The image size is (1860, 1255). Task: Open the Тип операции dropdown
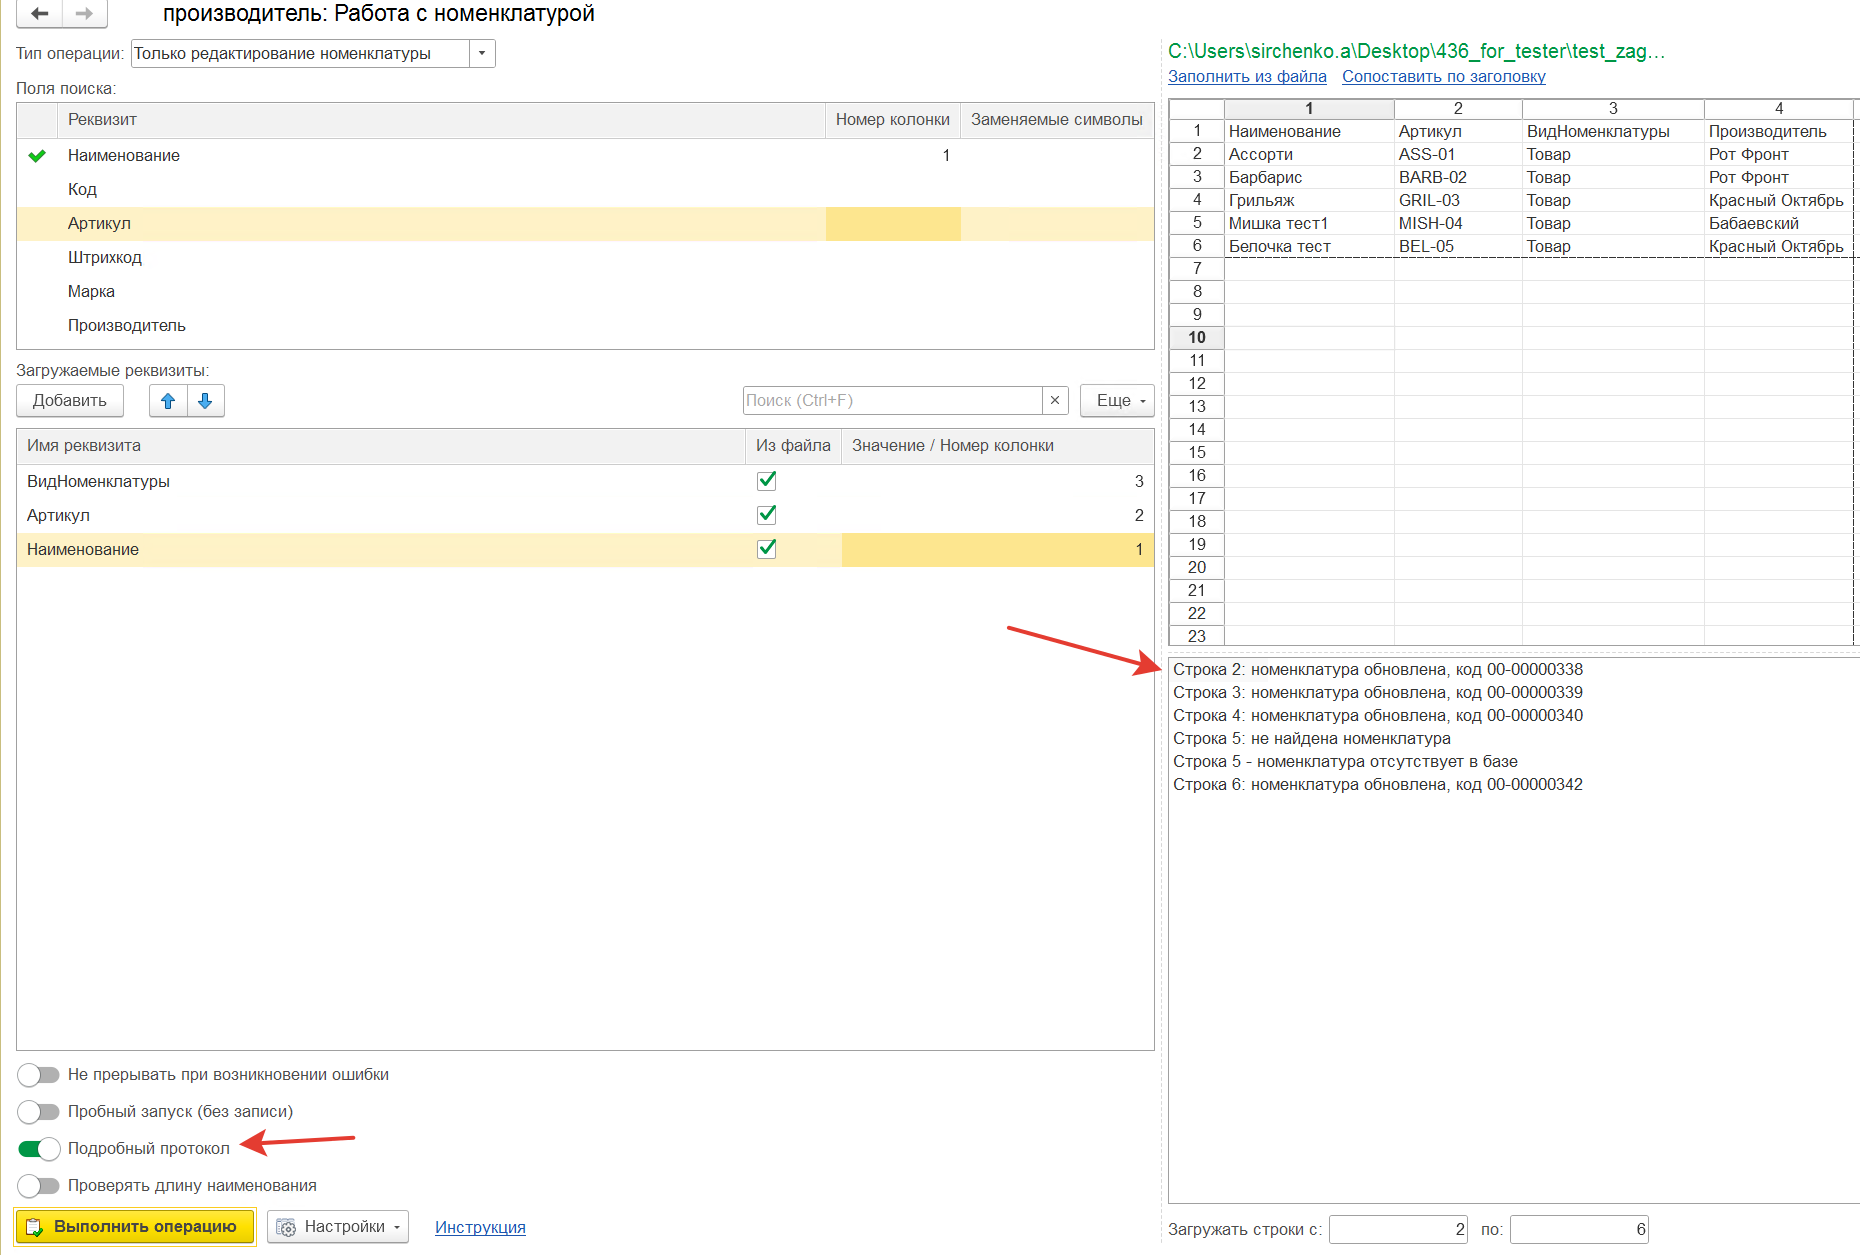[482, 54]
